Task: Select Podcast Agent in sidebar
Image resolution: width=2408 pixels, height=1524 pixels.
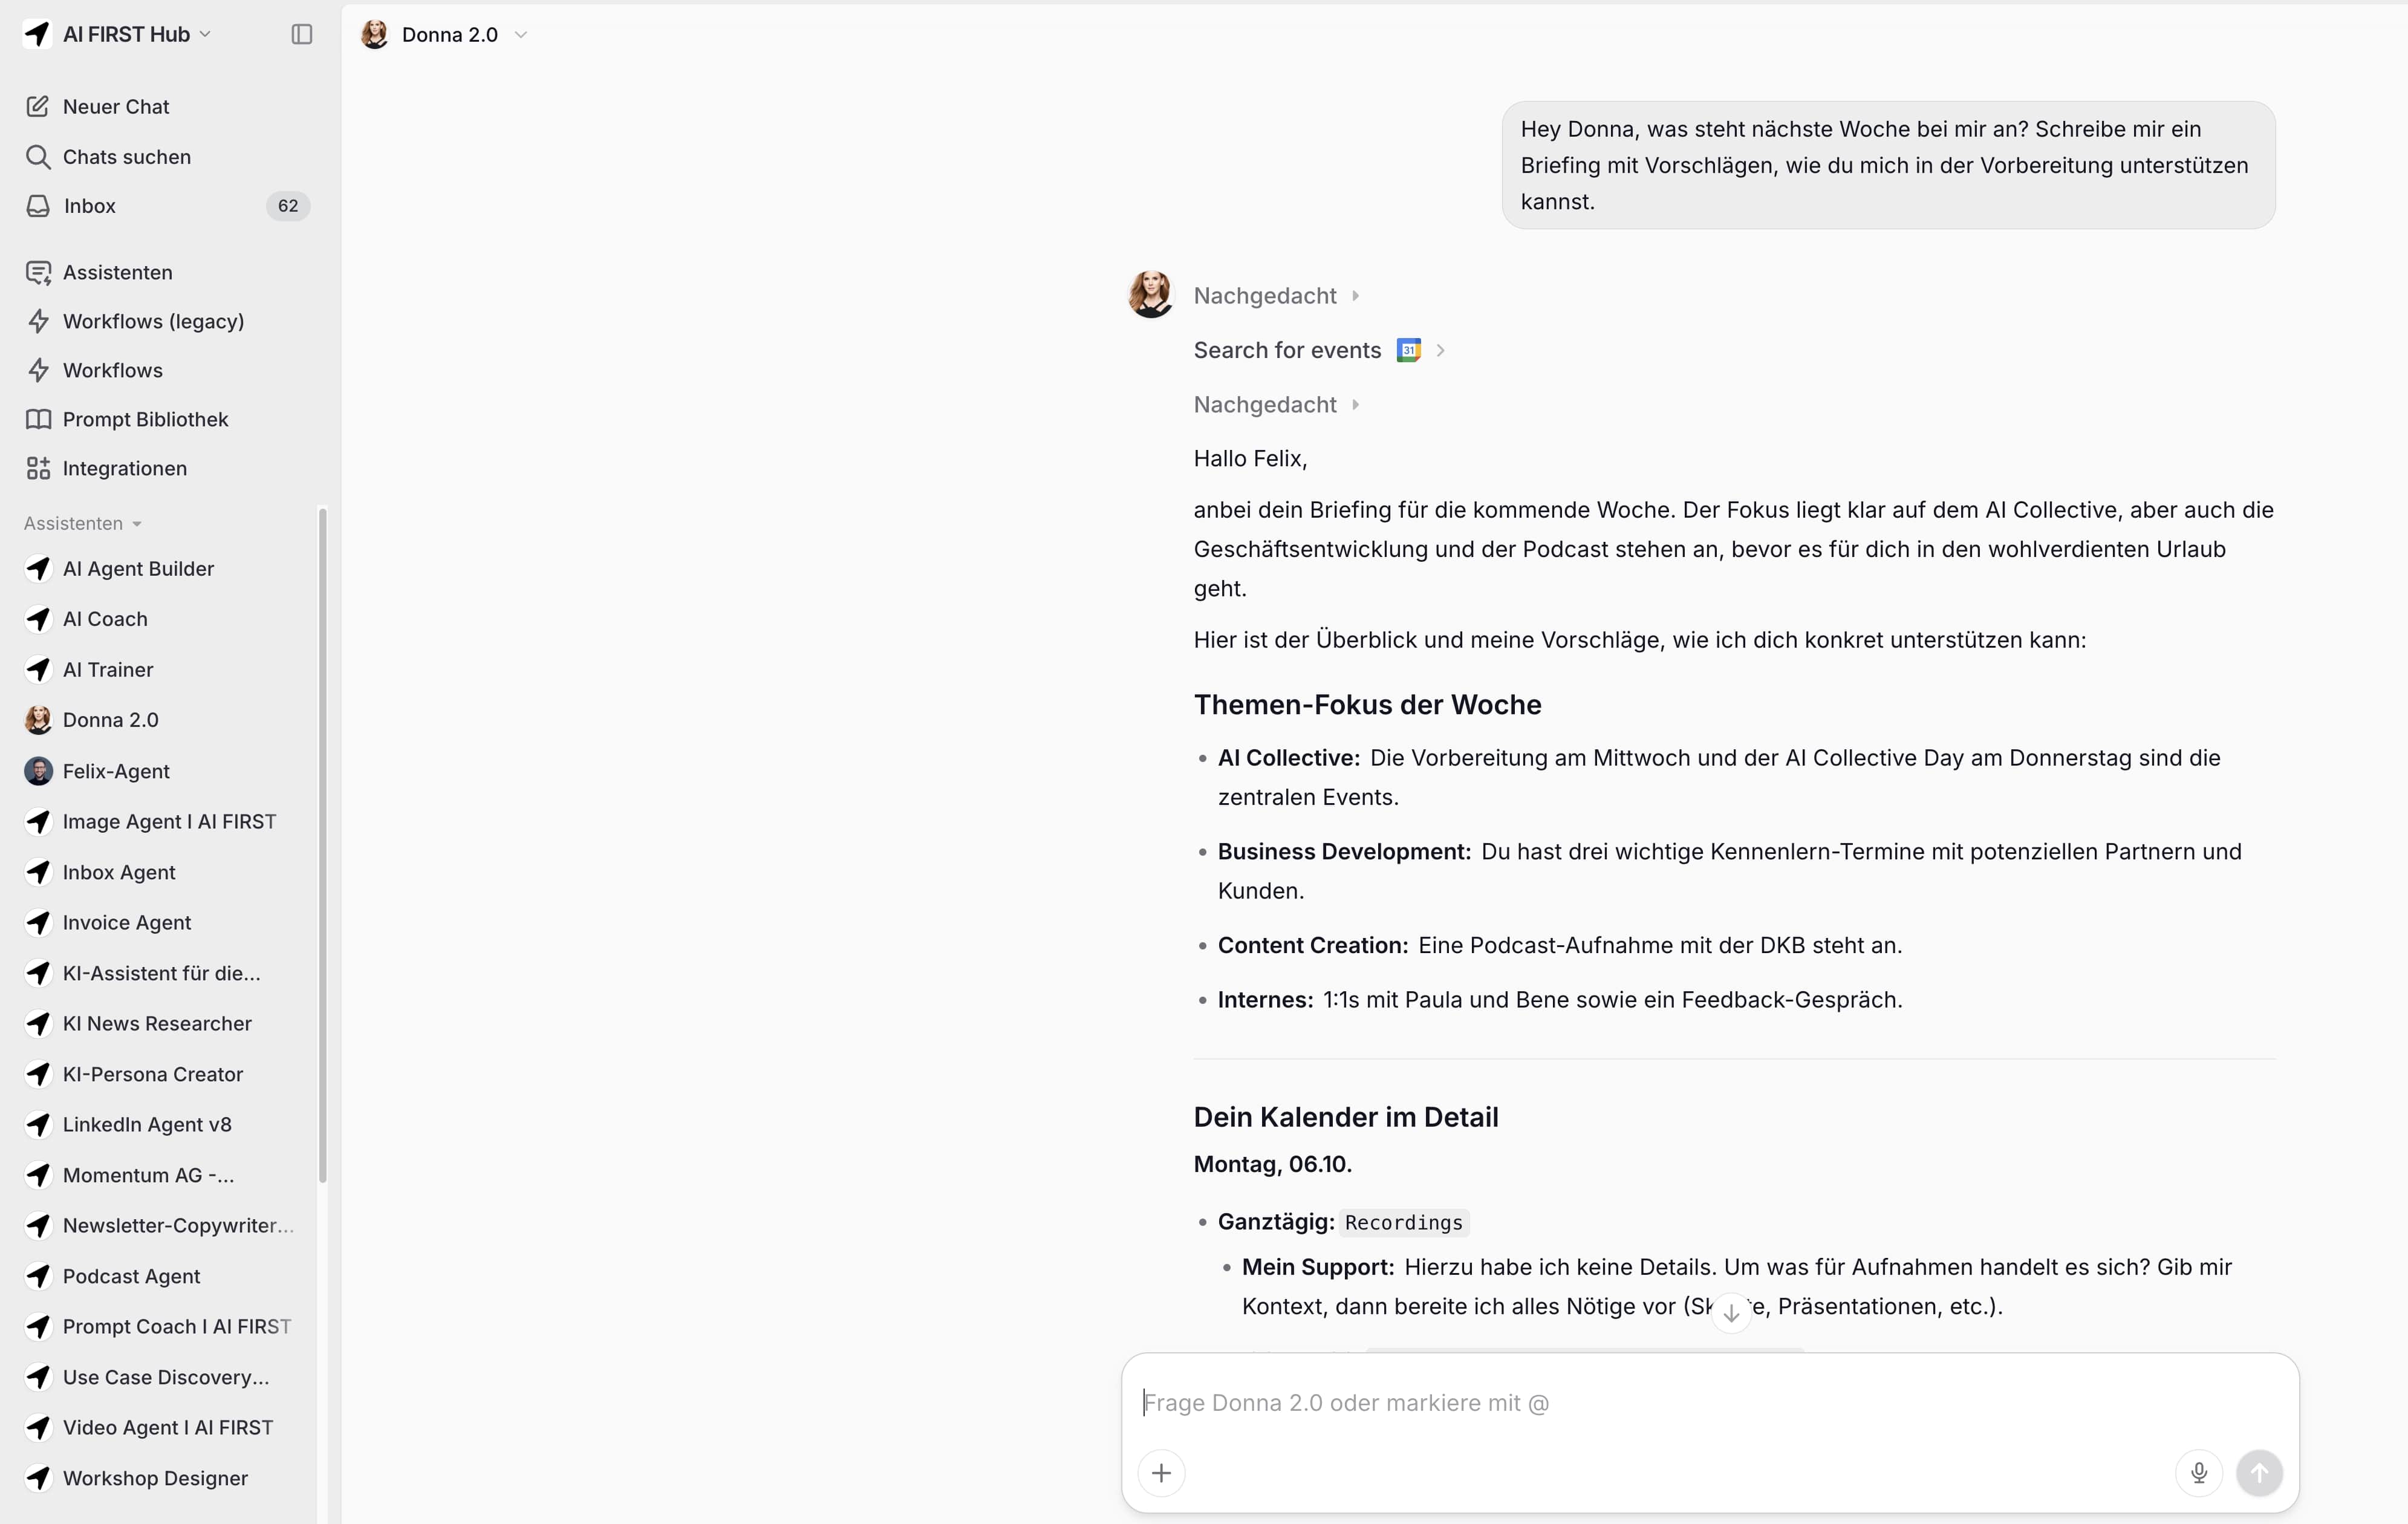Action: pyautogui.click(x=131, y=1276)
